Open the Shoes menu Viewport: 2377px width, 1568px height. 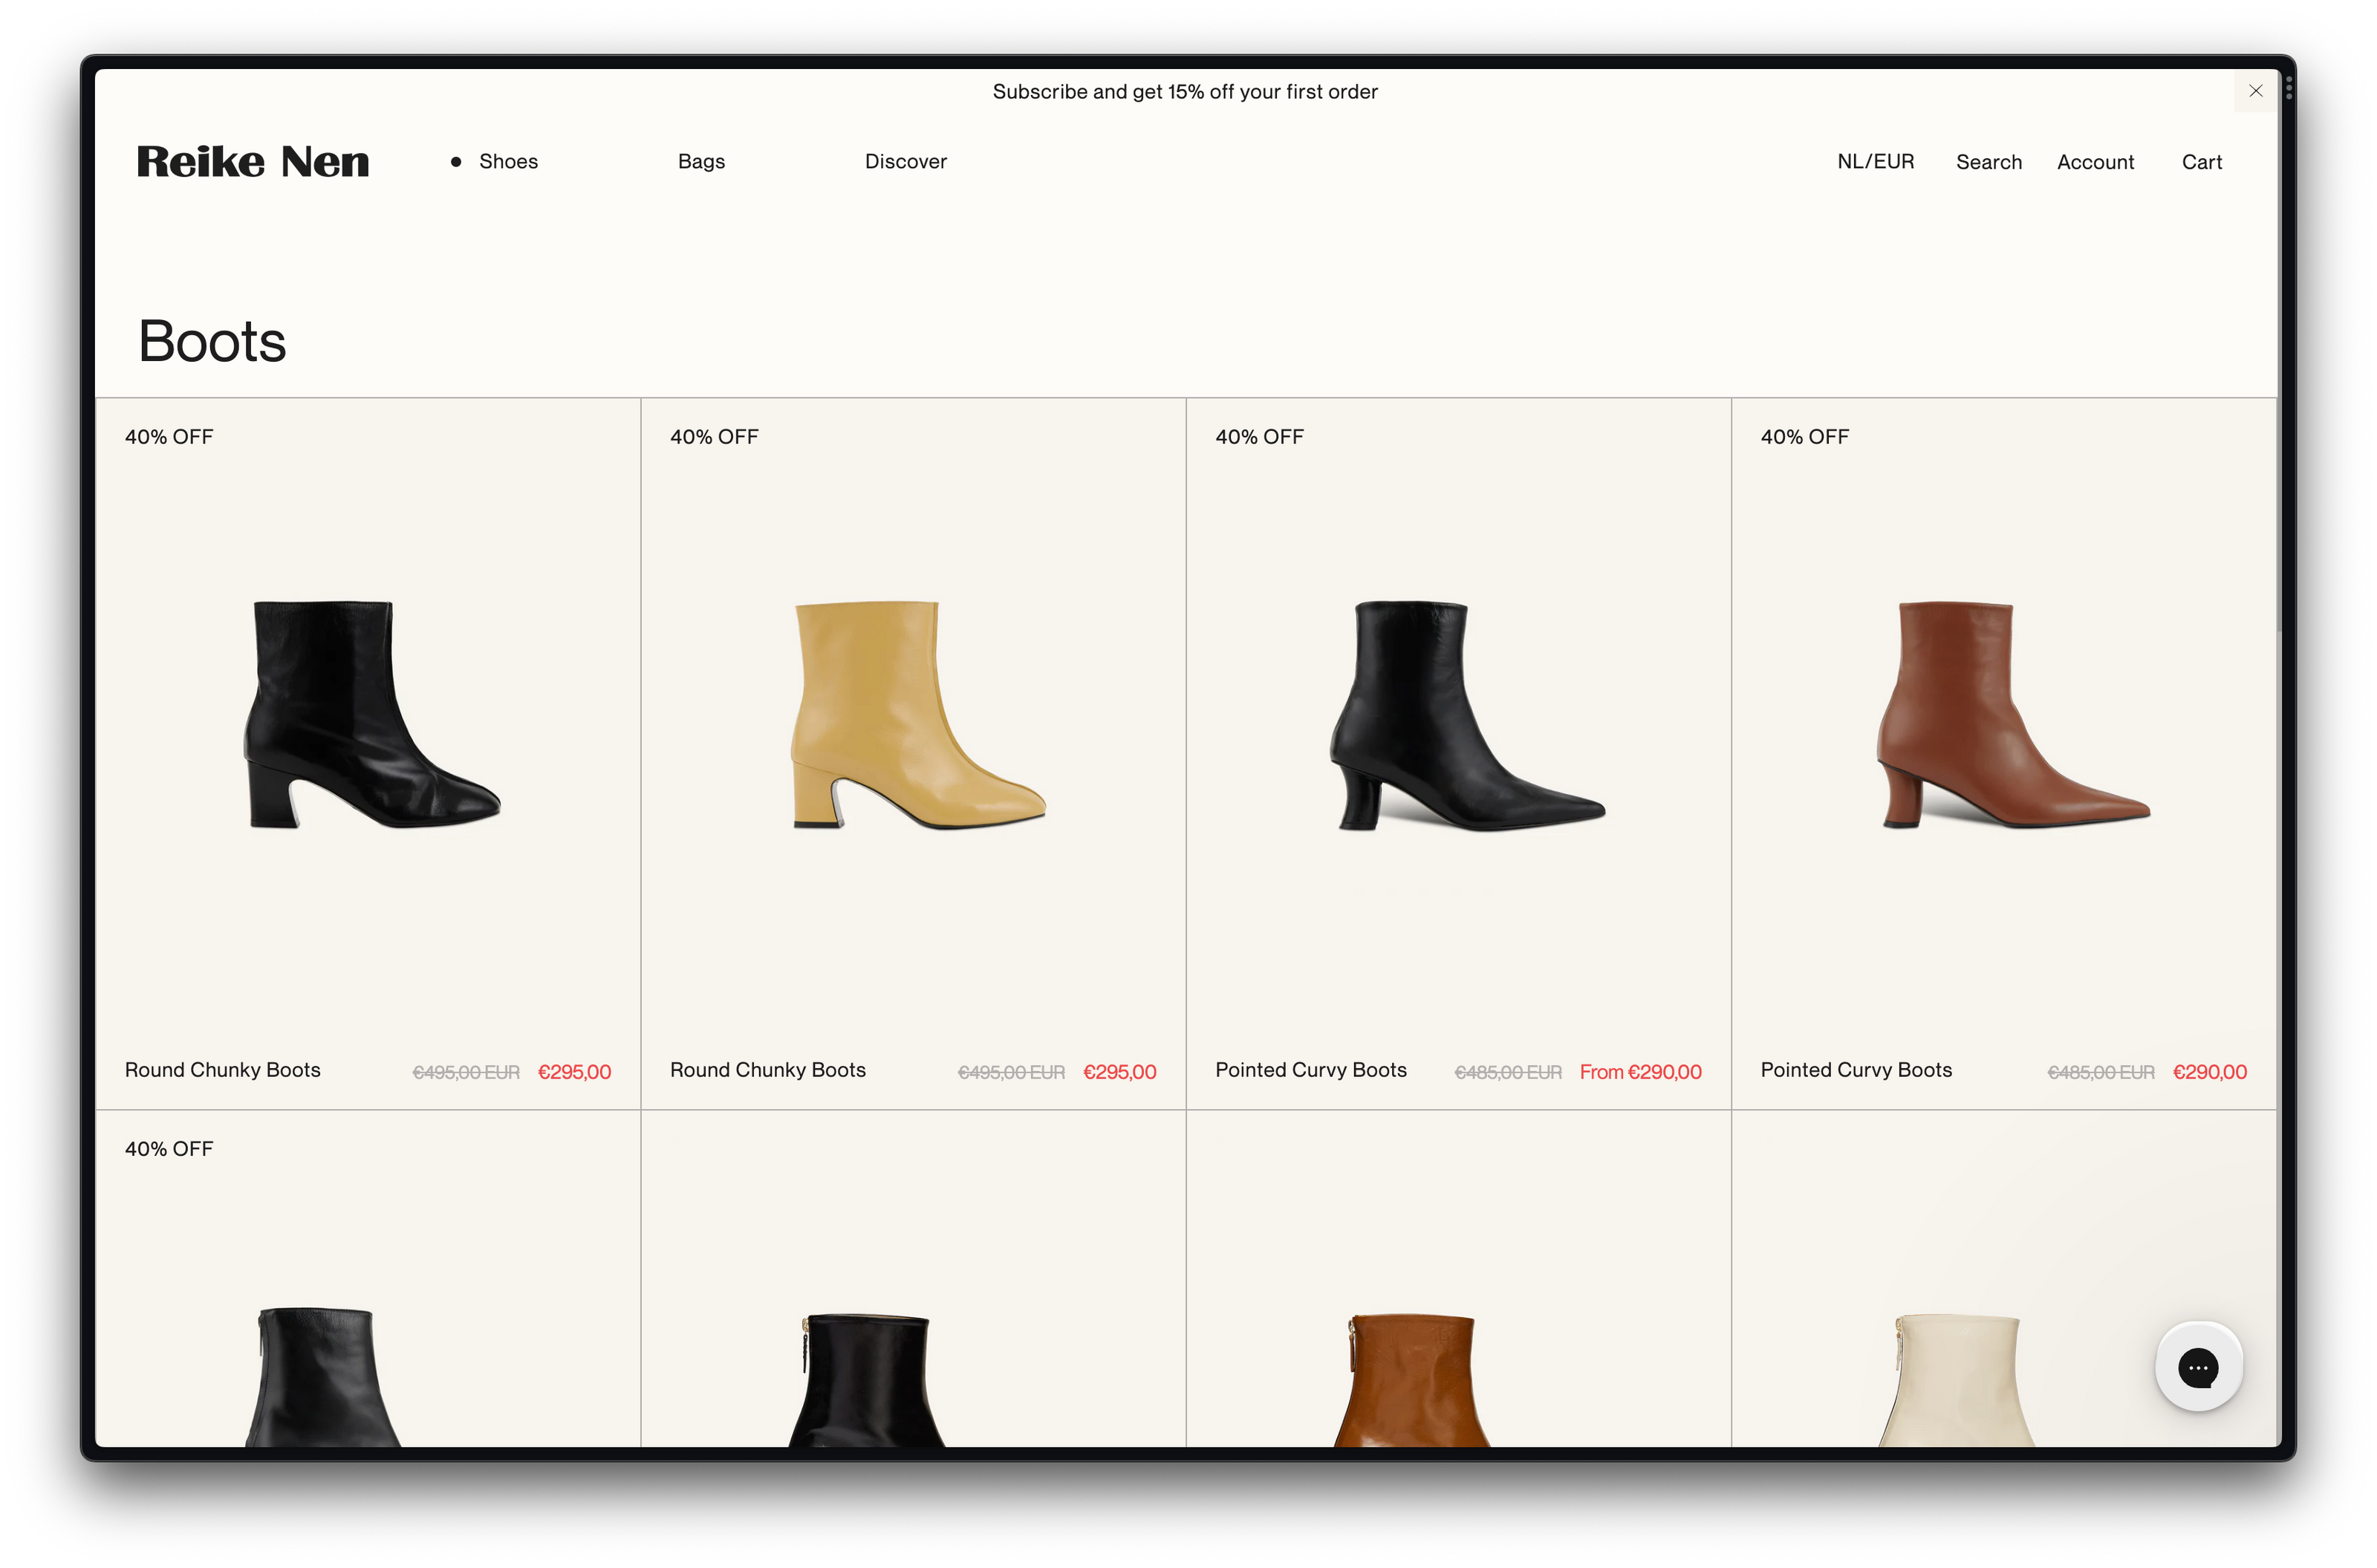coord(508,162)
